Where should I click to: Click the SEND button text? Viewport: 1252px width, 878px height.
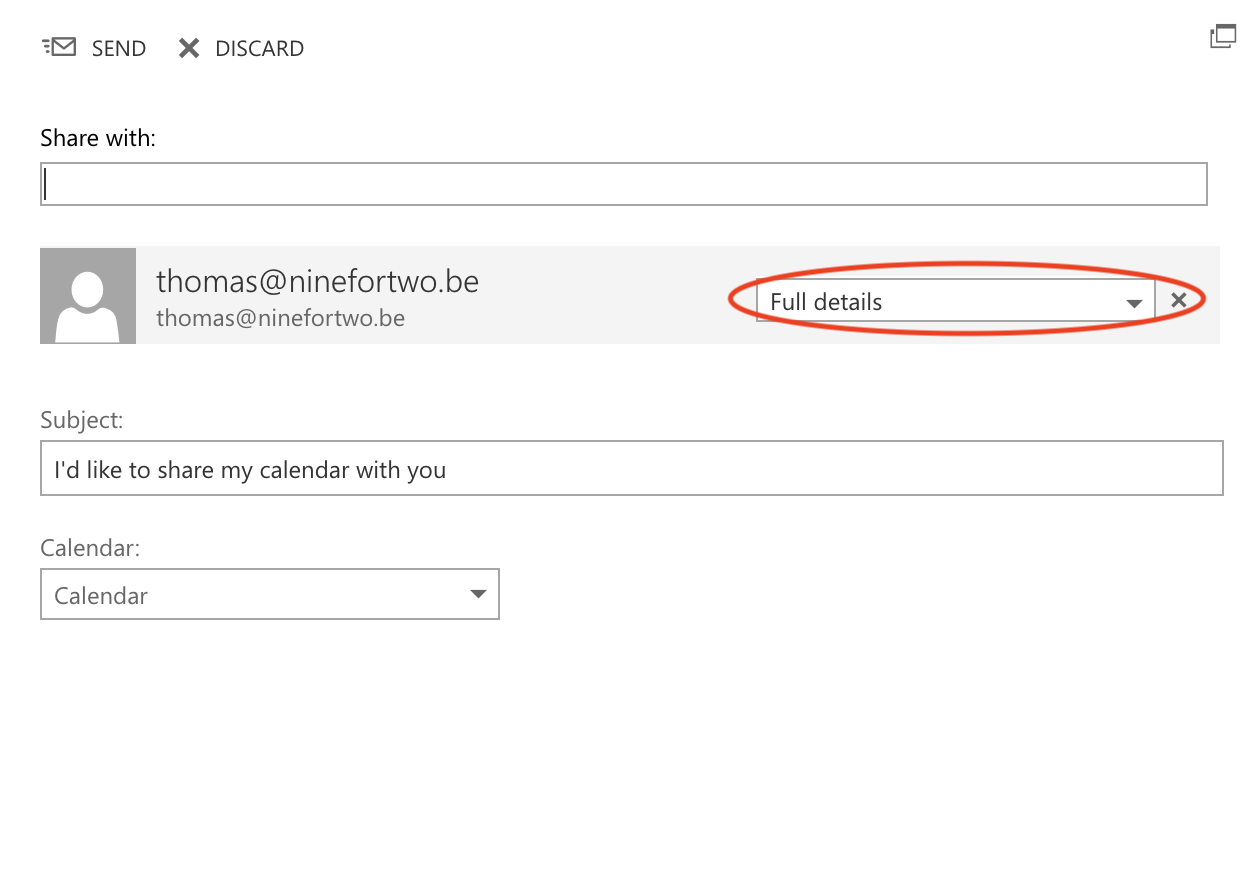point(118,48)
